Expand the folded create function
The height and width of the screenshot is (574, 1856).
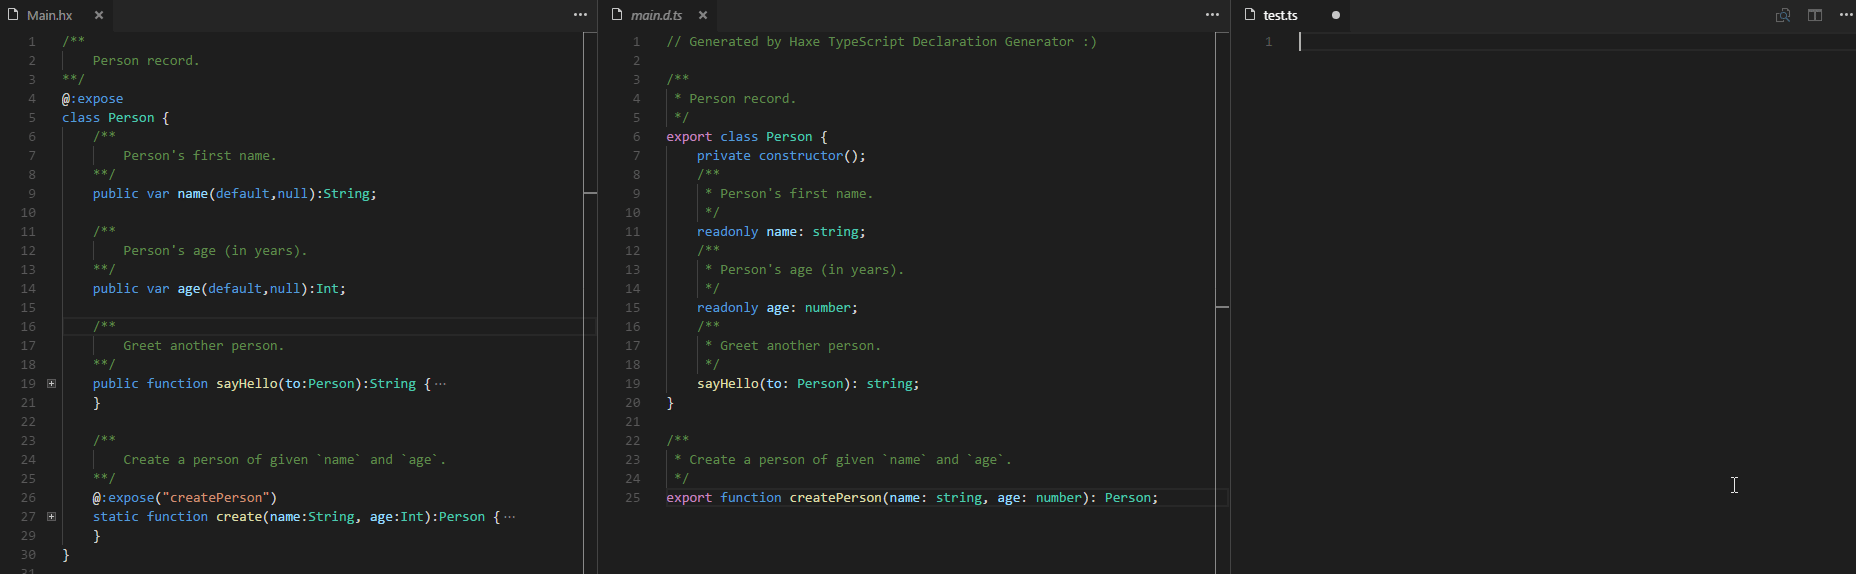[x=51, y=516]
